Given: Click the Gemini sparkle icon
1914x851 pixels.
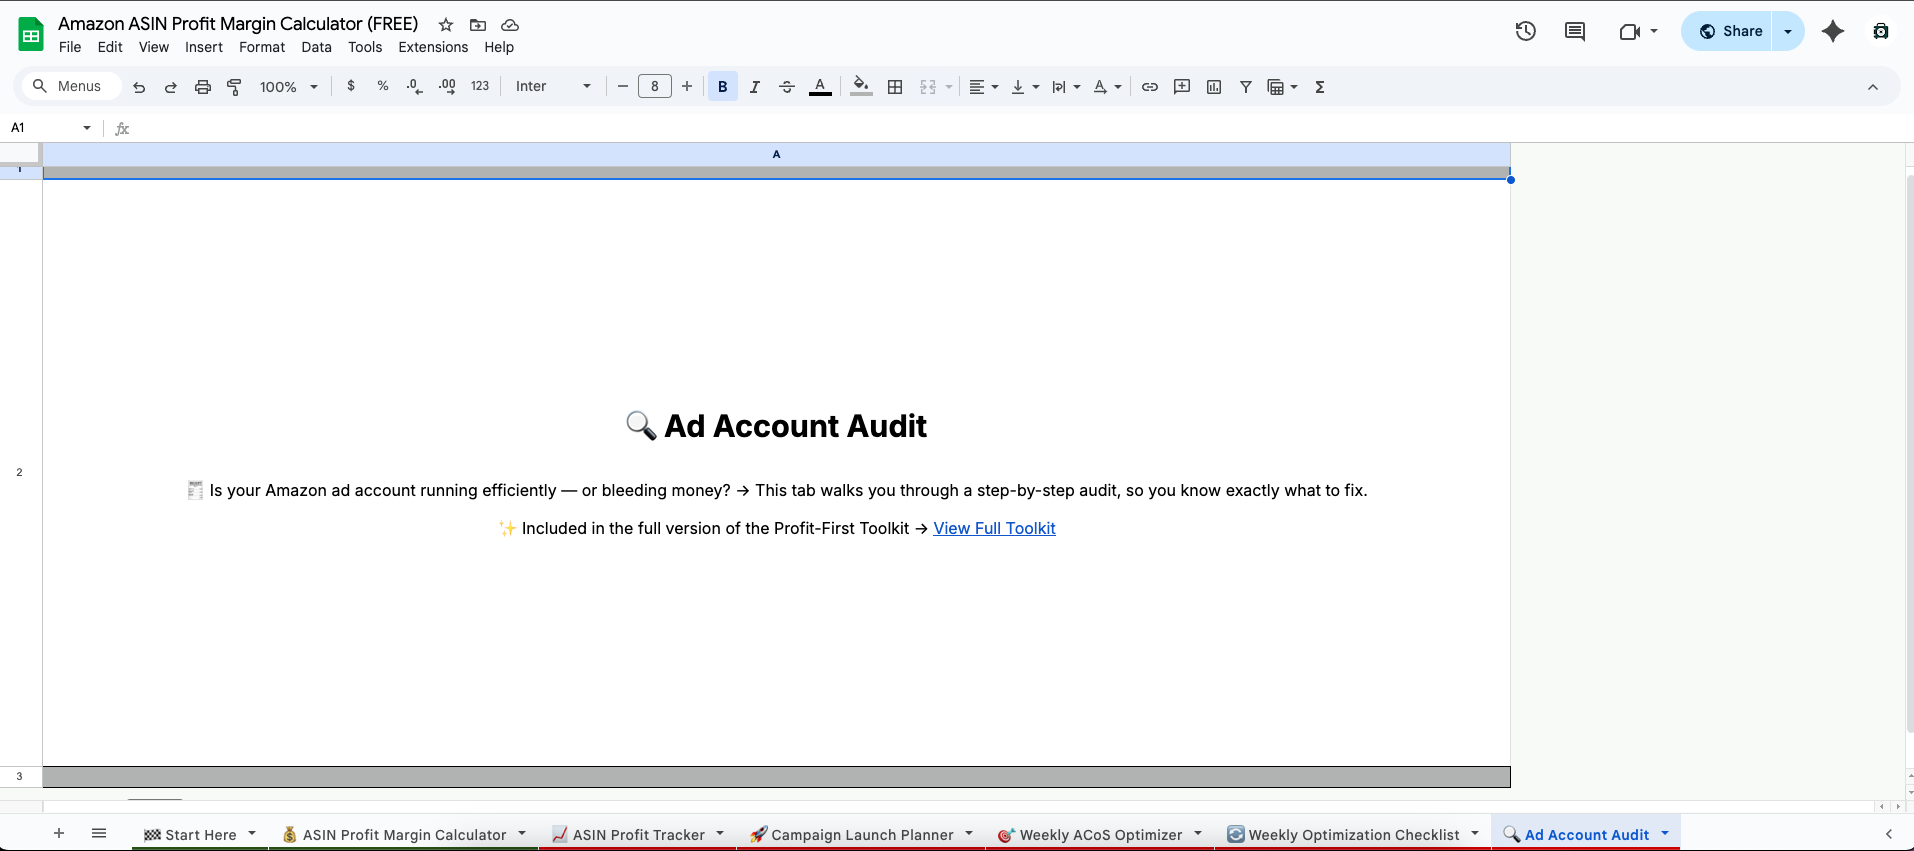Looking at the screenshot, I should 1833,31.
